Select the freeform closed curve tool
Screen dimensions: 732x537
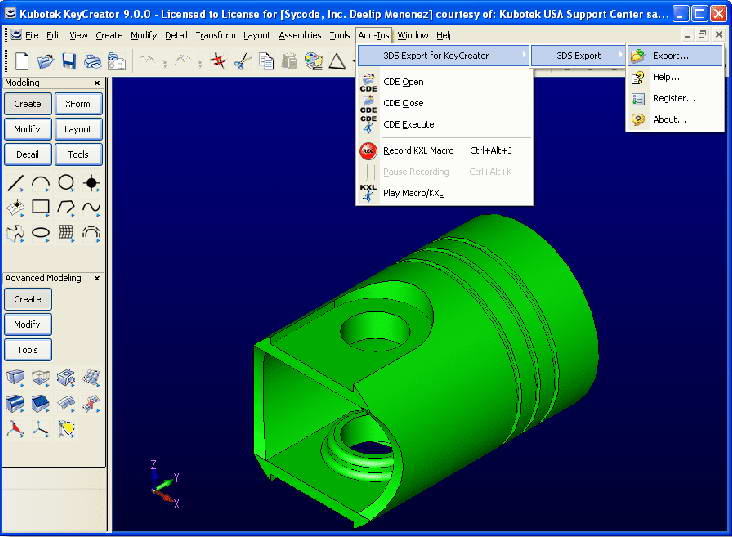16,233
